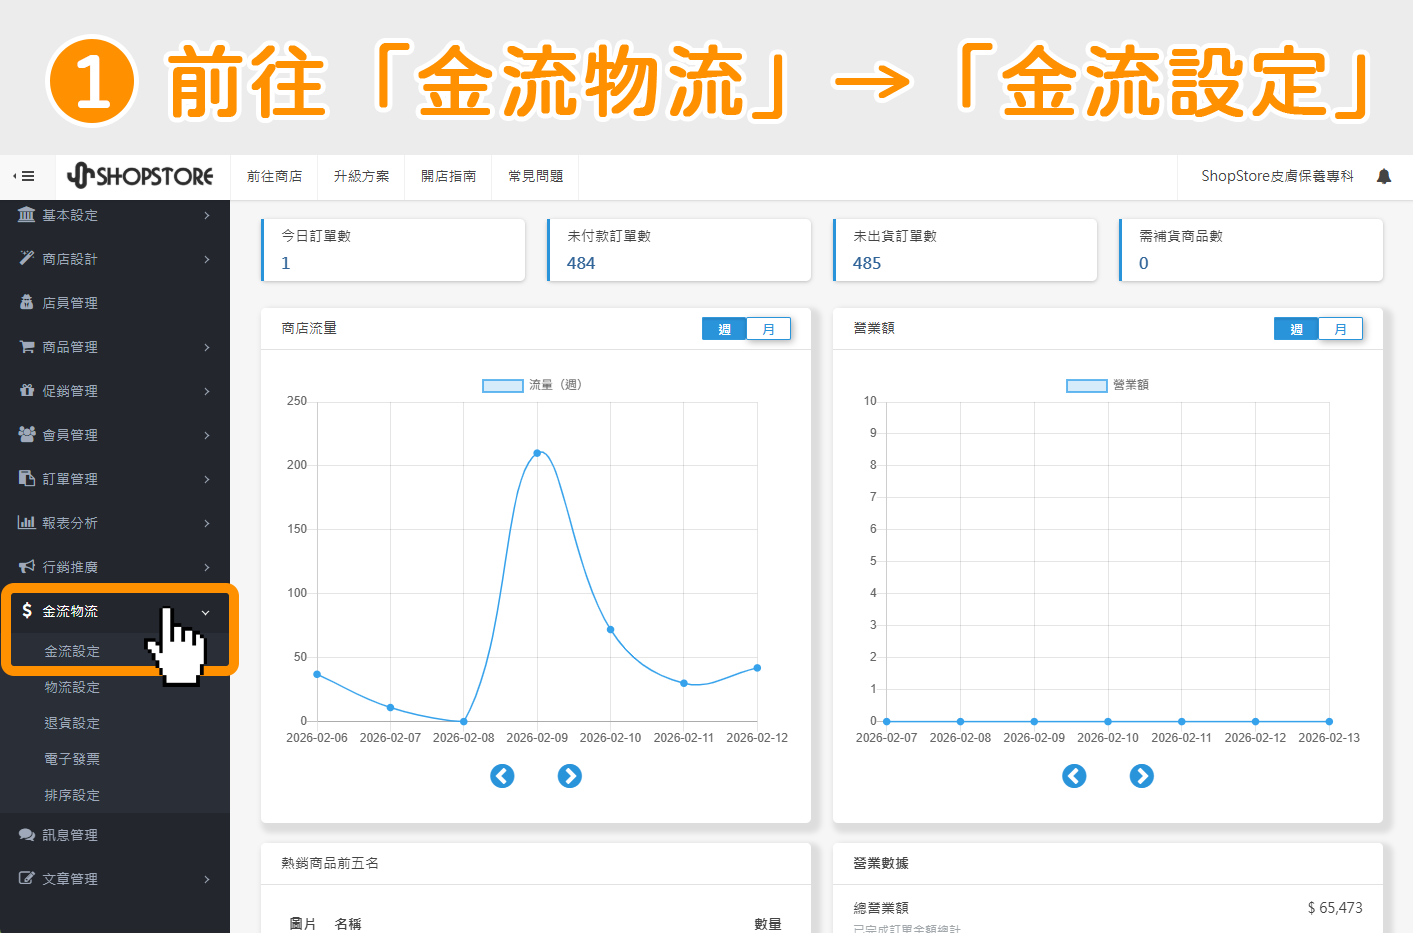
Task: Open the 開店指南 menu item
Action: click(447, 176)
